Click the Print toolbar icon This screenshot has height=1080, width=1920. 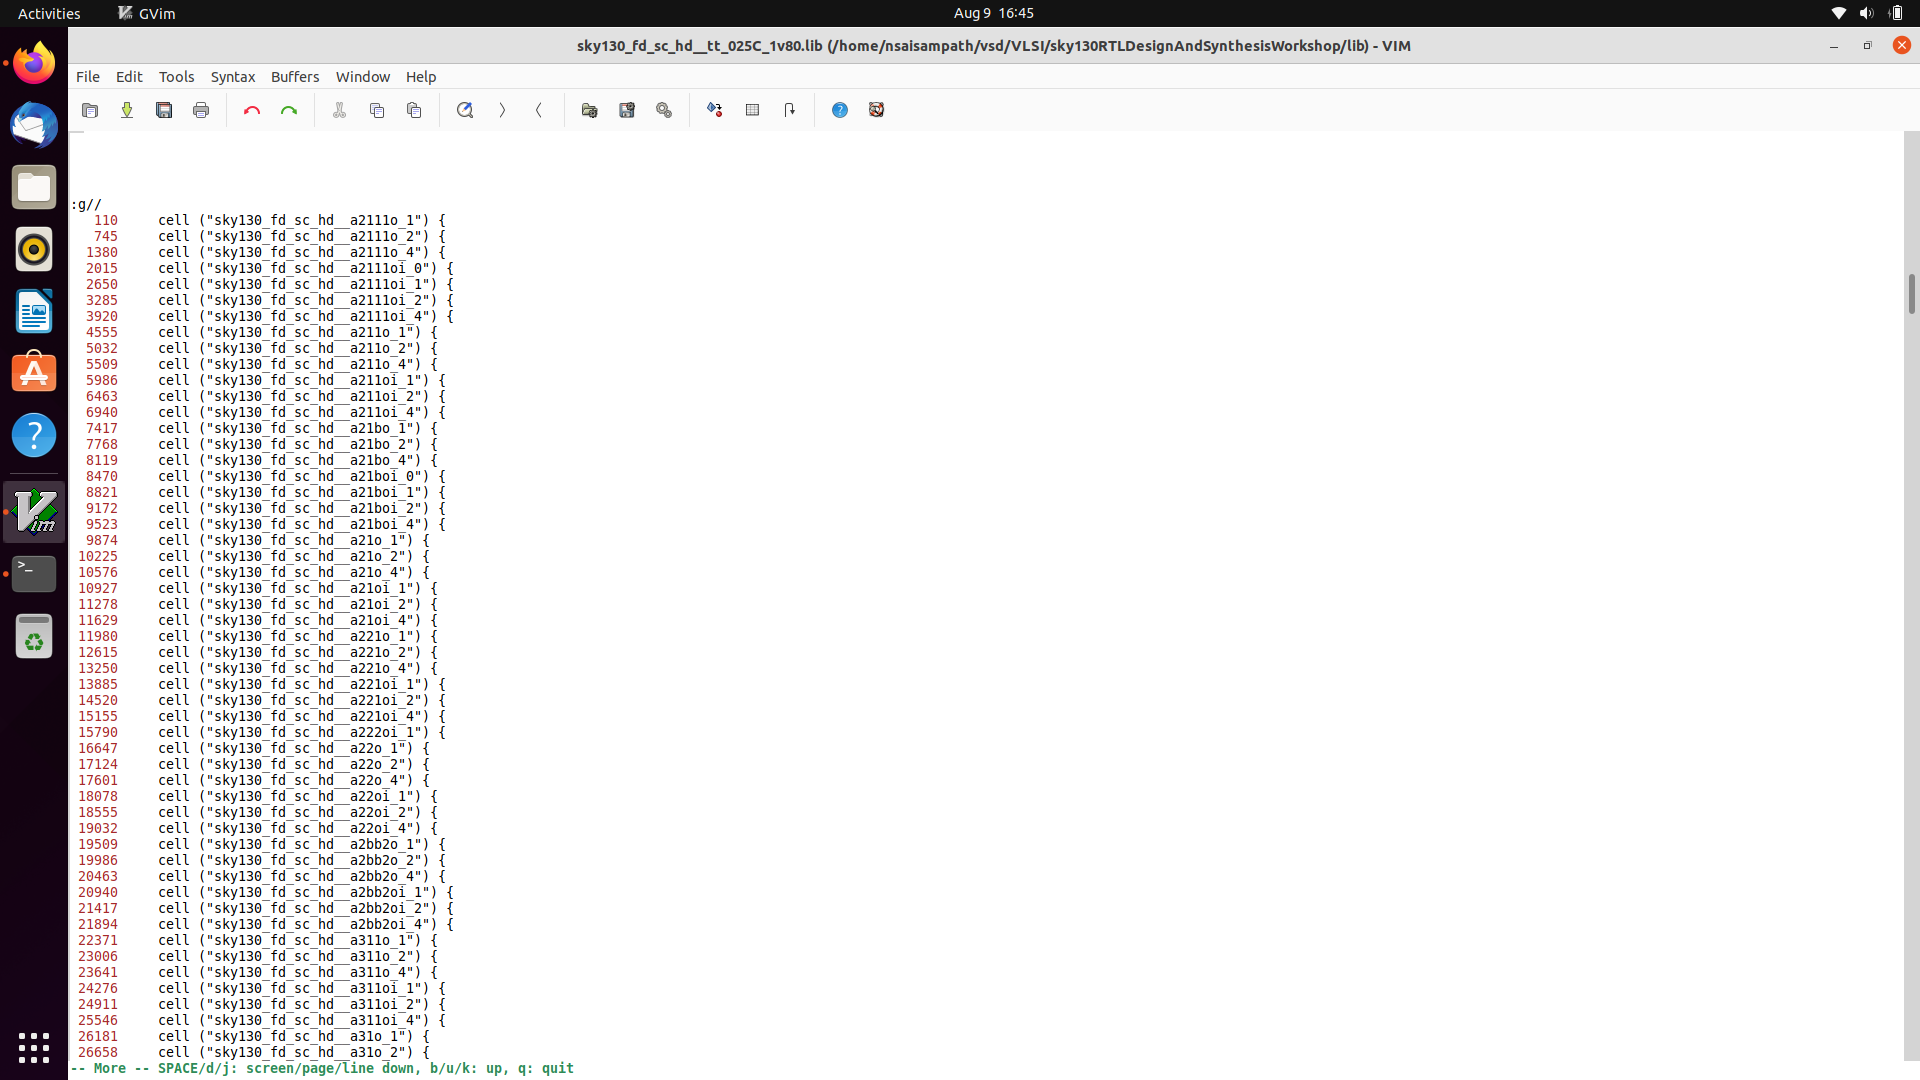pyautogui.click(x=201, y=110)
